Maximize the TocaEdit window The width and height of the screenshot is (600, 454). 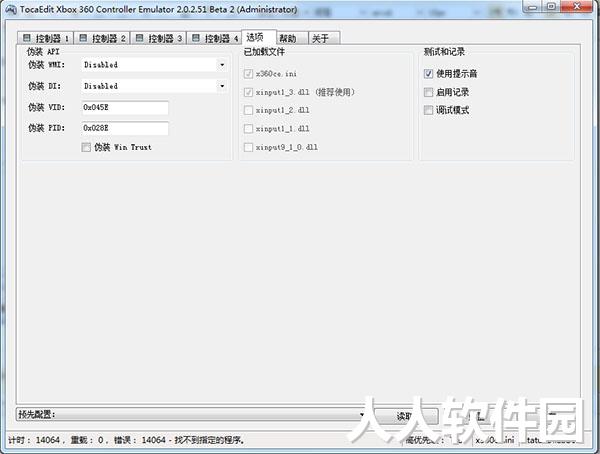pos(551,7)
